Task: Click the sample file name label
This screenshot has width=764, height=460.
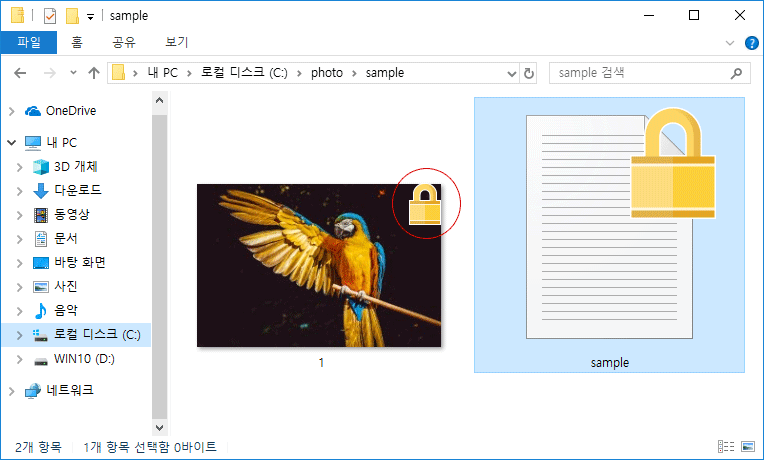Action: click(x=610, y=363)
